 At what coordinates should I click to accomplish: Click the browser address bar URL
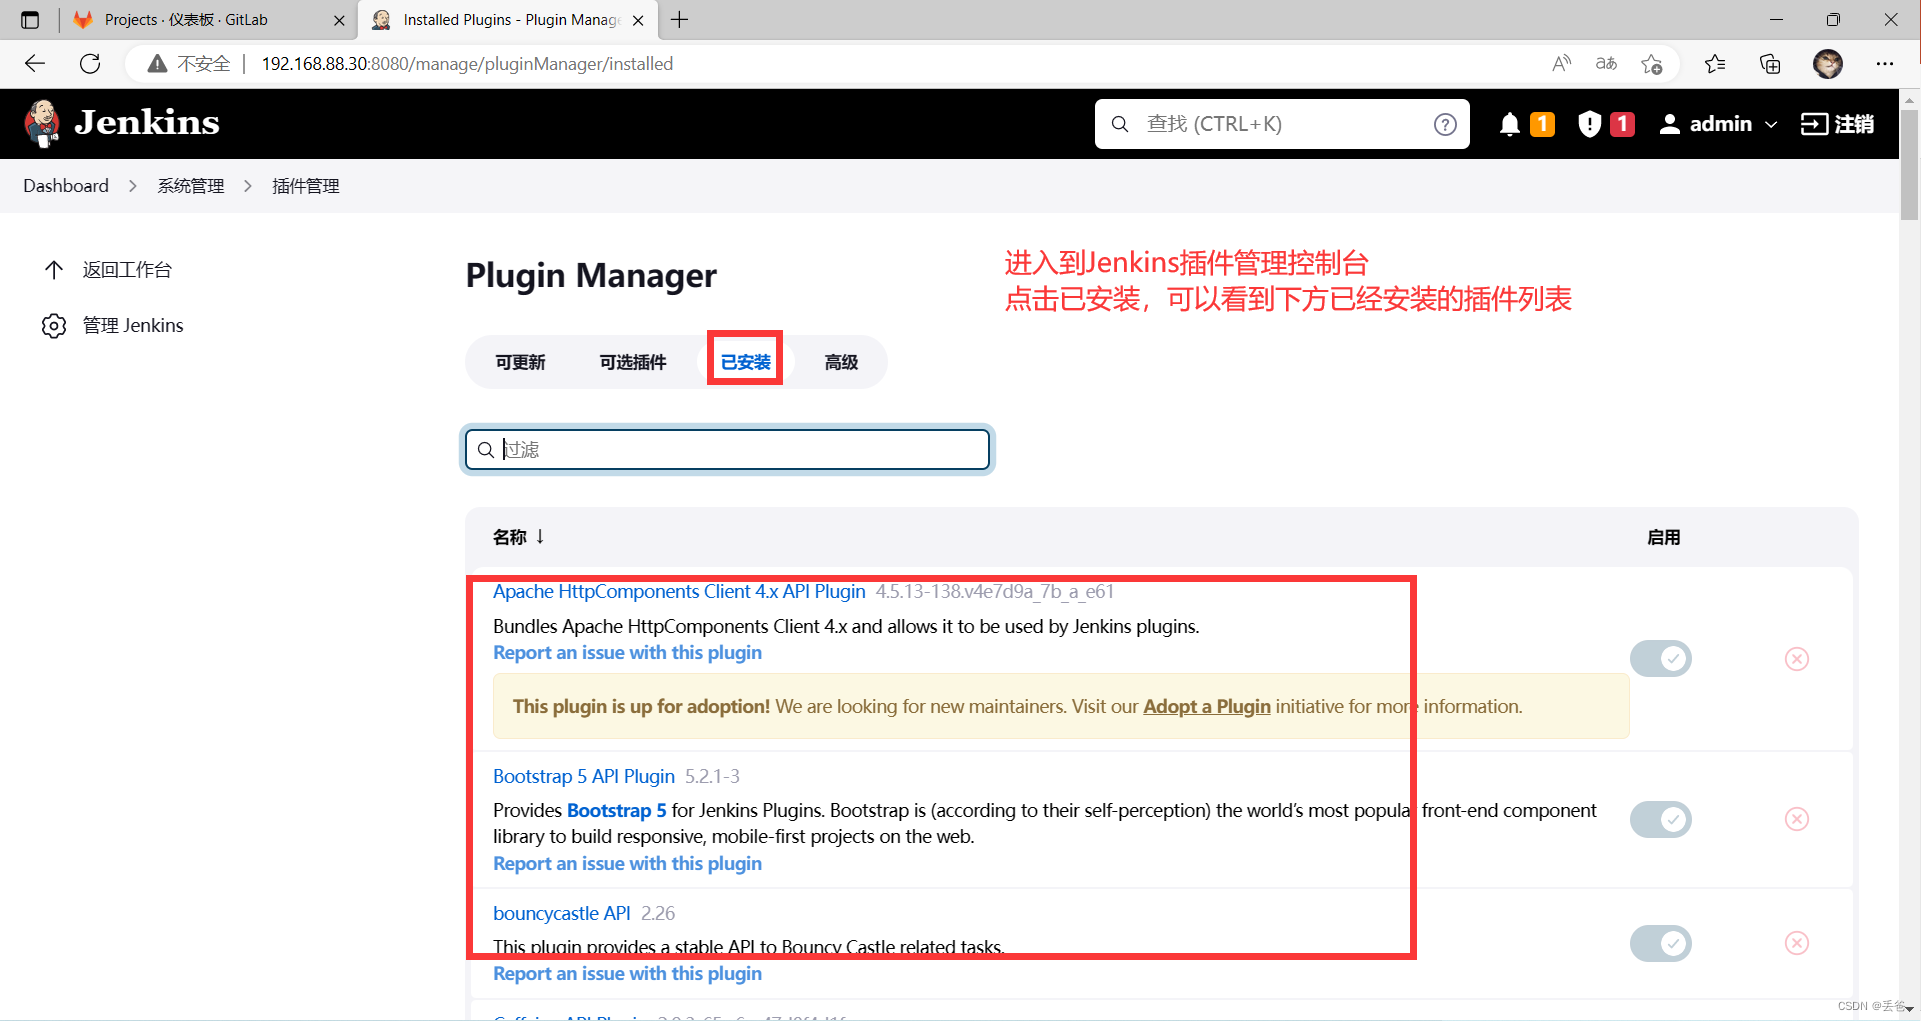click(467, 64)
